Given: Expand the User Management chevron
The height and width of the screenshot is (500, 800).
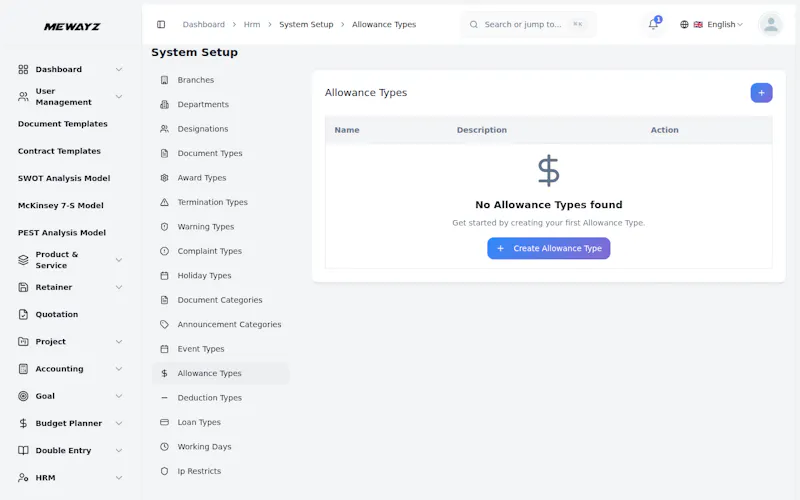Looking at the screenshot, I should coord(119,96).
